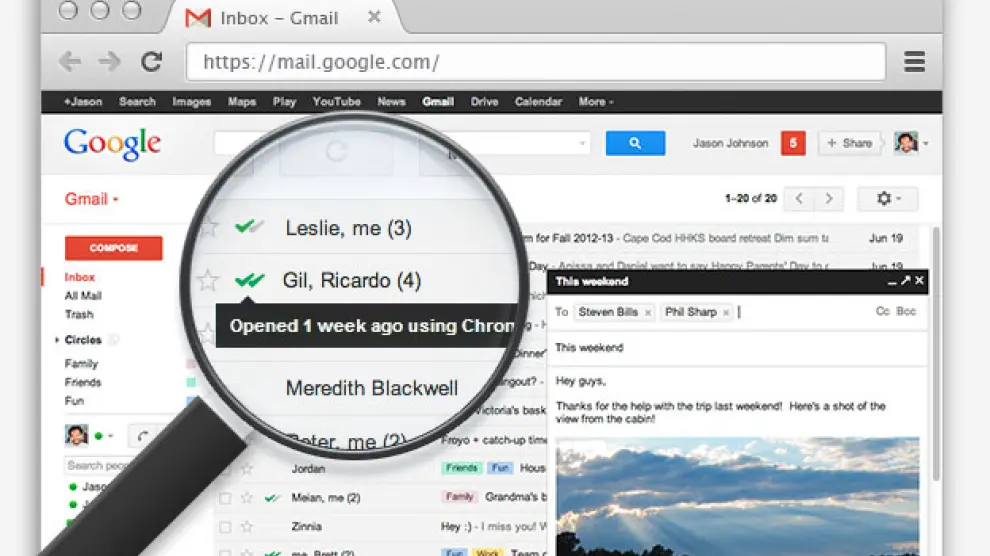Expand the Gmail dropdown label
This screenshot has height=556, width=990.
coord(92,199)
